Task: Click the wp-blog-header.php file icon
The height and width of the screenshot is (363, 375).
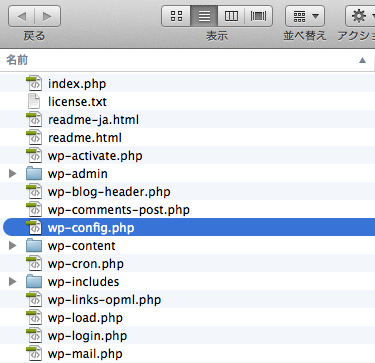Action: 34,191
